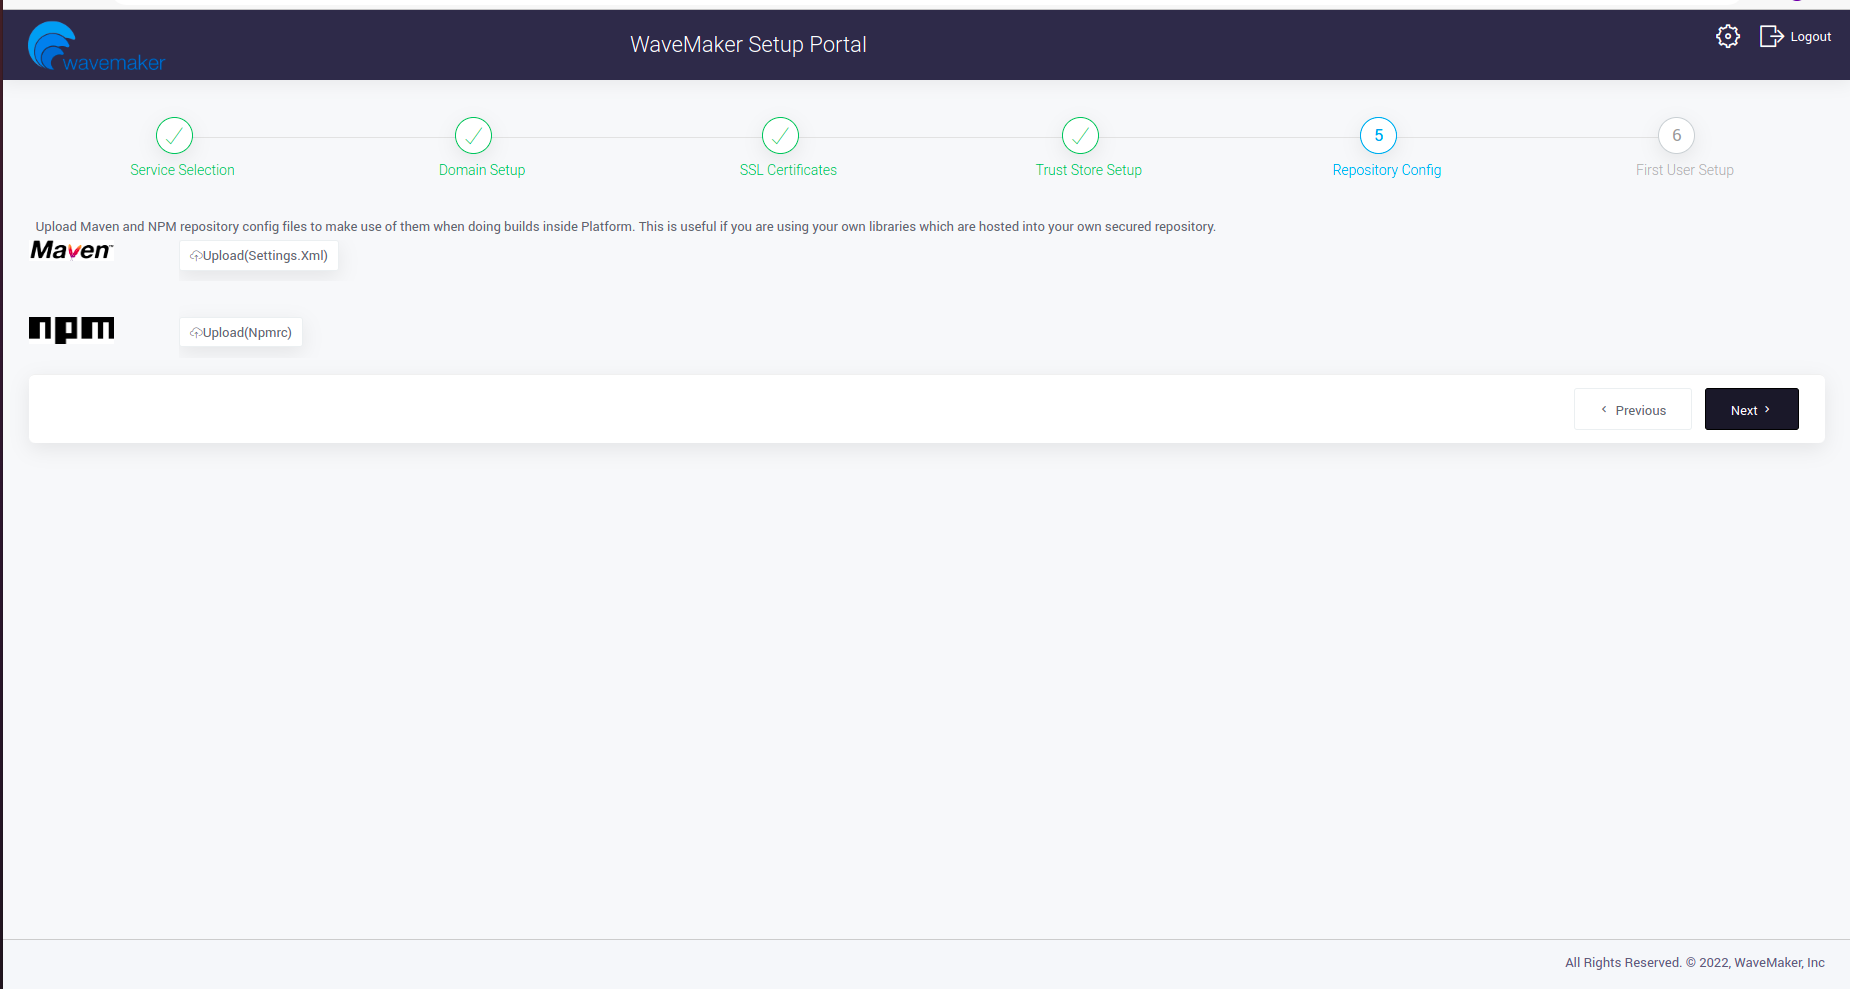Upload the NPM Npmrc file
1850x989 pixels.
[x=240, y=332]
